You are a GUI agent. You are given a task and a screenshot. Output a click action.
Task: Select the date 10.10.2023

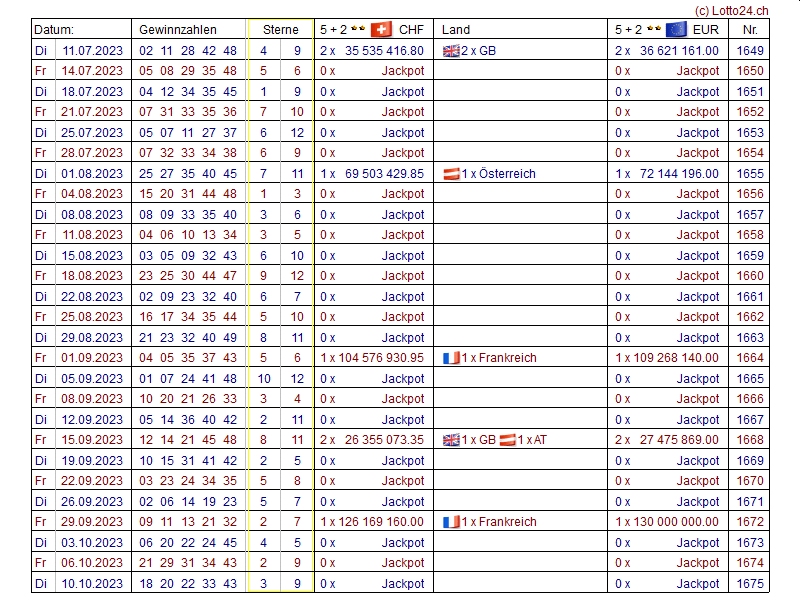[x=93, y=583]
